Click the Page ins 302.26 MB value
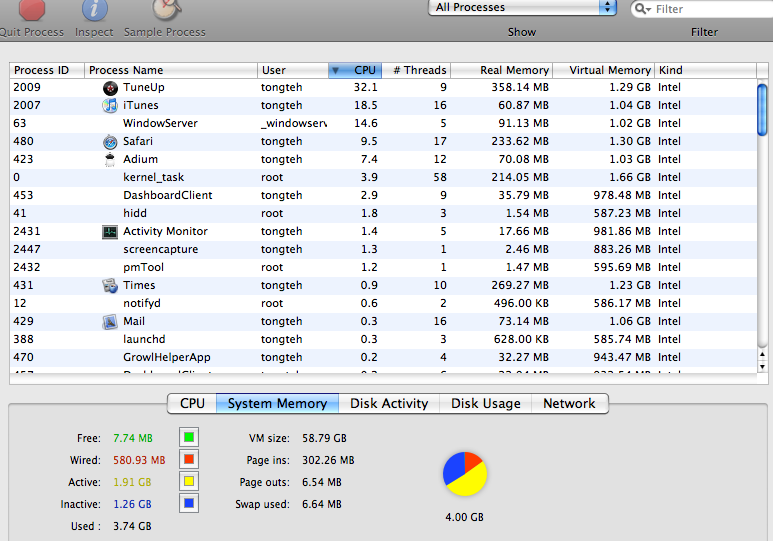This screenshot has width=773, height=541. [328, 460]
